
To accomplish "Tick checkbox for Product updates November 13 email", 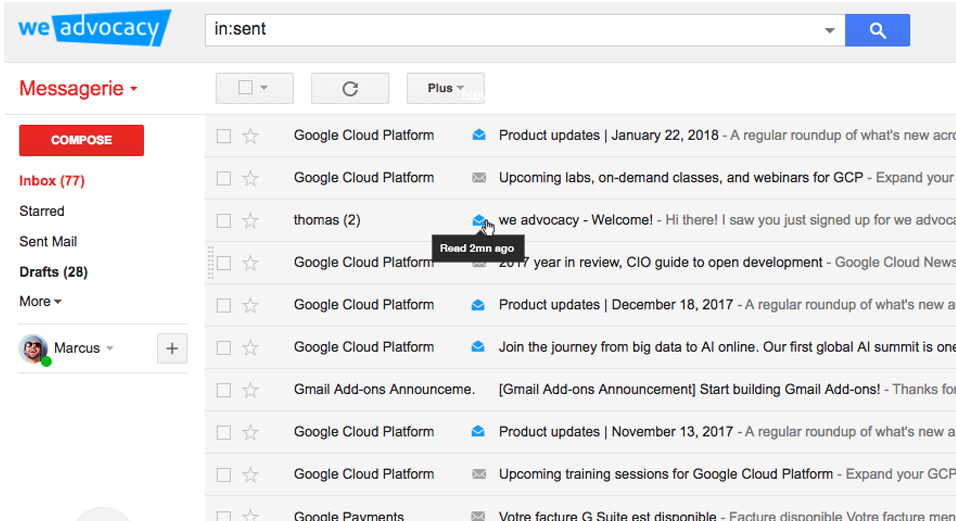I will [x=224, y=433].
